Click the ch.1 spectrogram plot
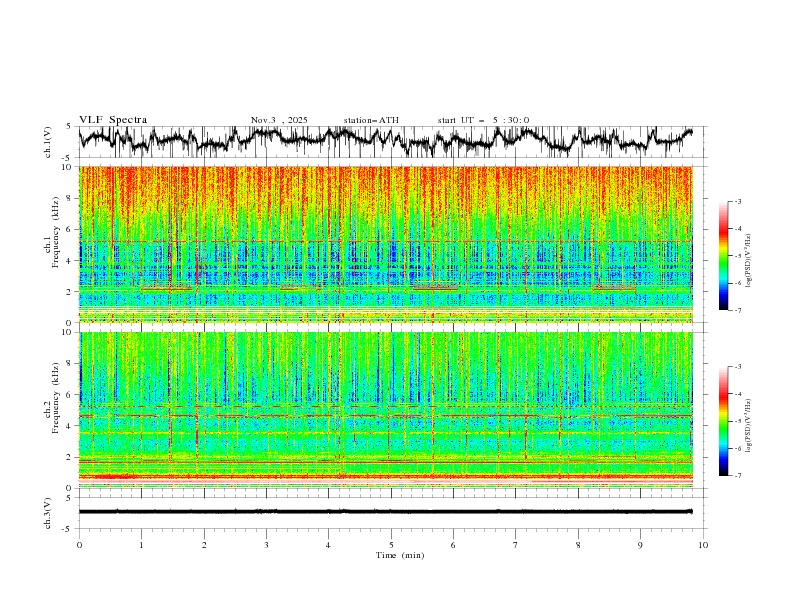The height and width of the screenshot is (612, 792). (x=386, y=244)
